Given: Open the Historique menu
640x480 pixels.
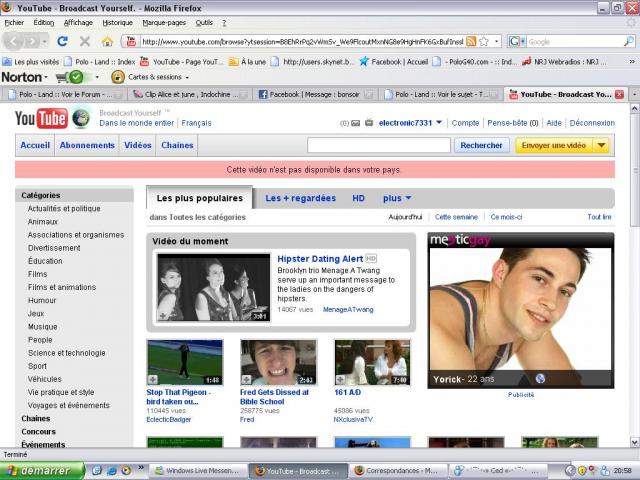Looking at the screenshot, I should pos(118,23).
